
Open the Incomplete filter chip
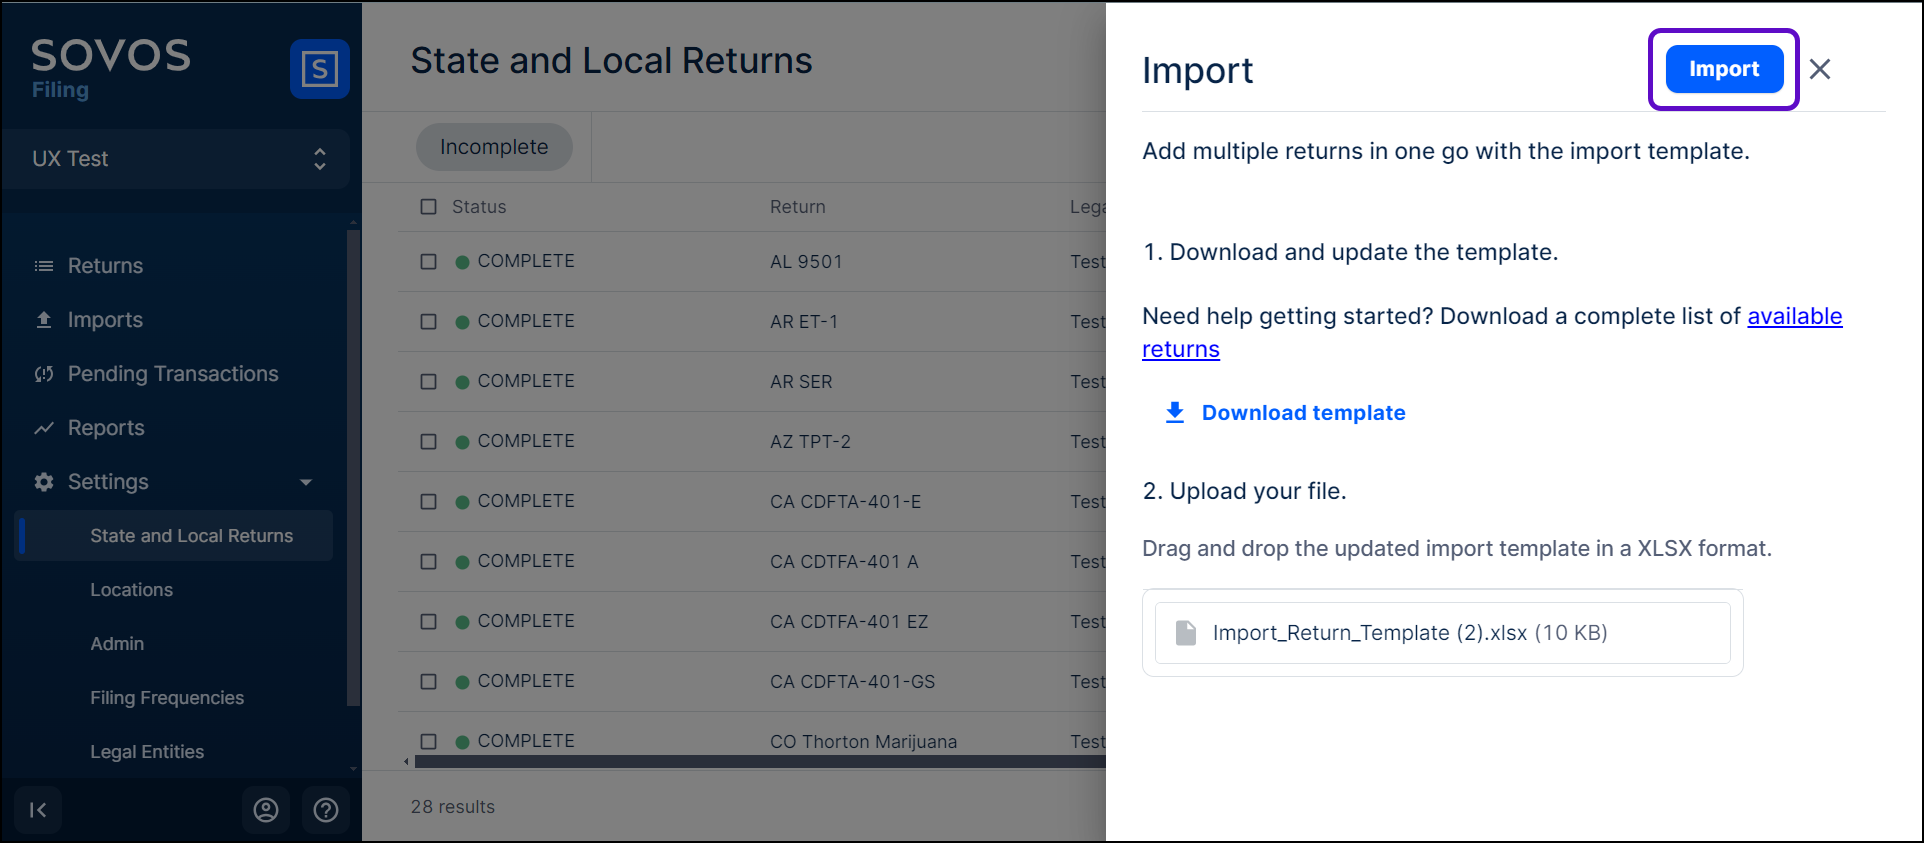[x=494, y=147]
